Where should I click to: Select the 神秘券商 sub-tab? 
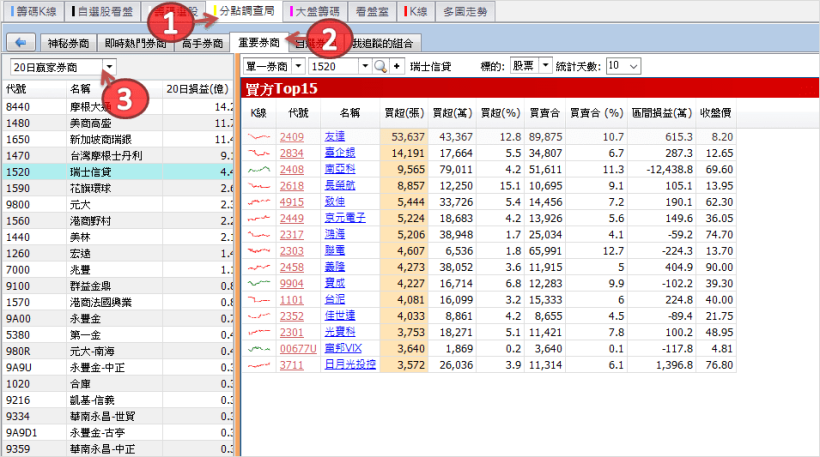(x=68, y=43)
